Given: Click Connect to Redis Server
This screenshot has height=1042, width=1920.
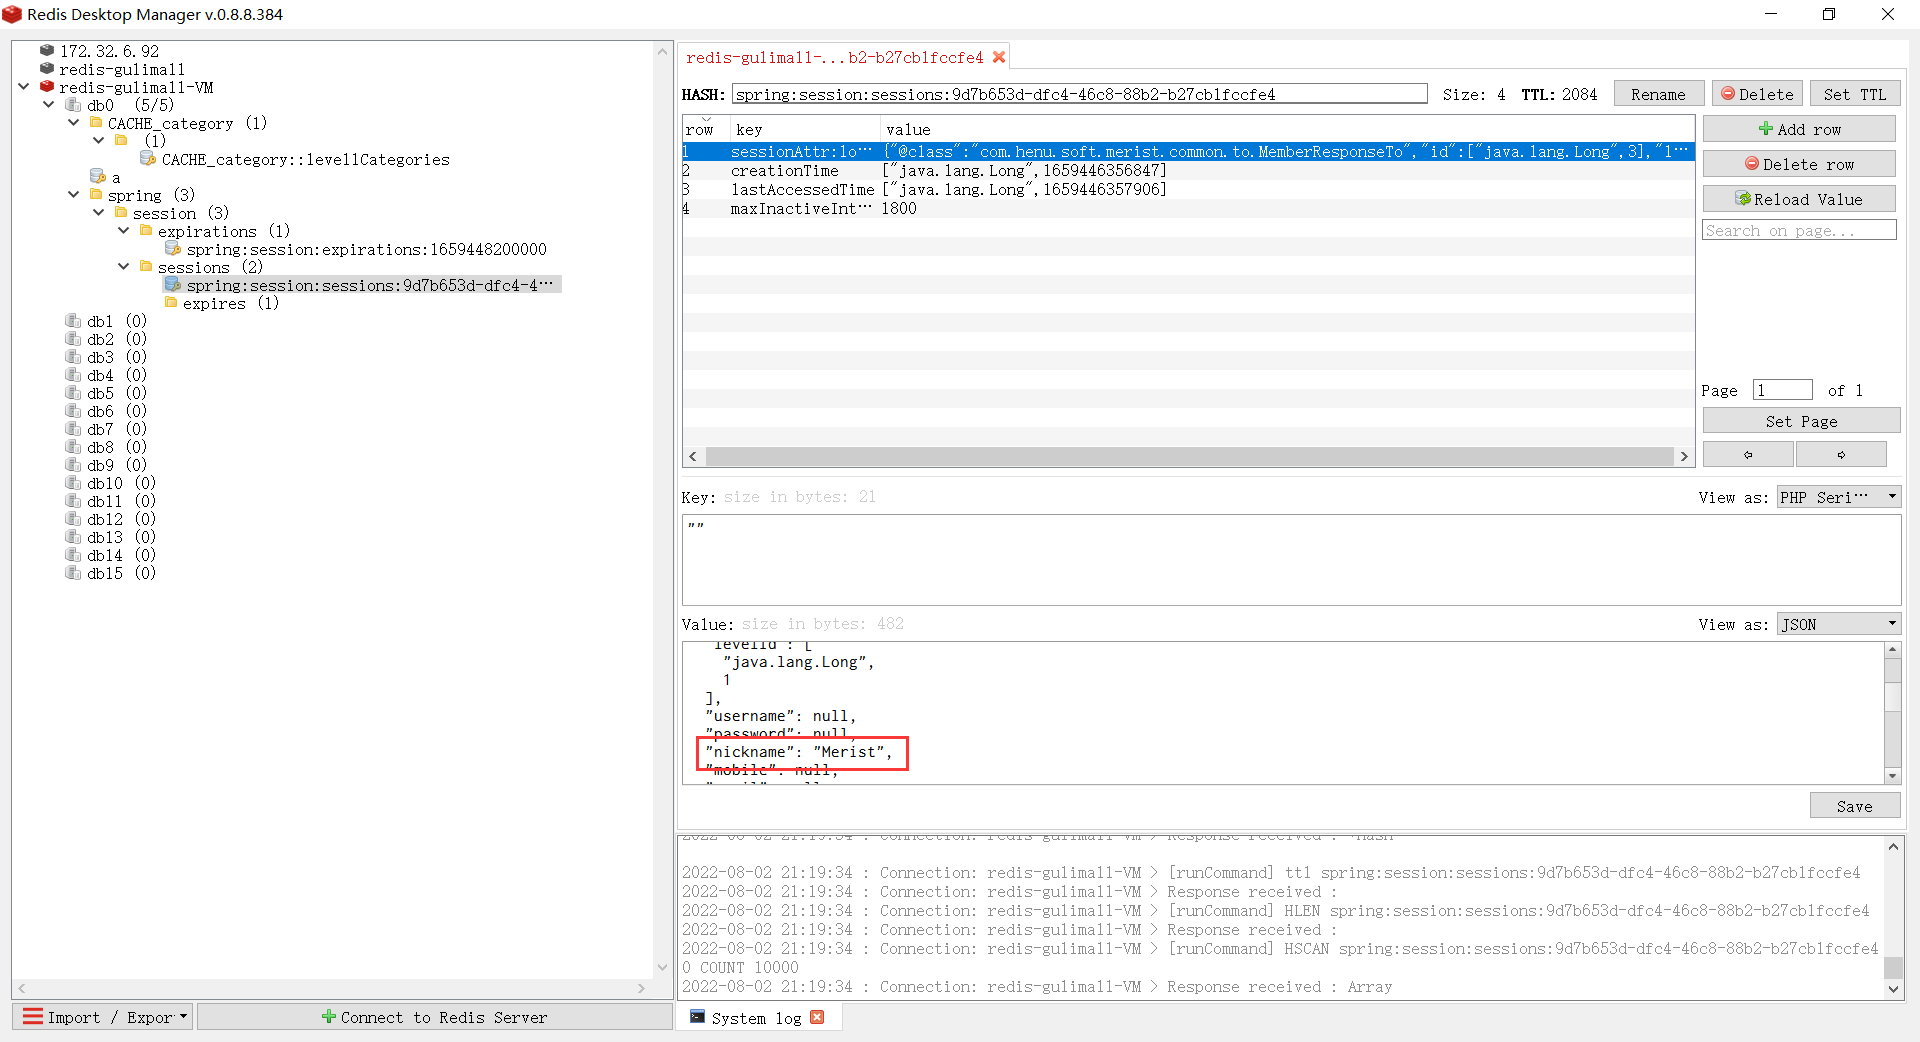Looking at the screenshot, I should (x=435, y=1017).
